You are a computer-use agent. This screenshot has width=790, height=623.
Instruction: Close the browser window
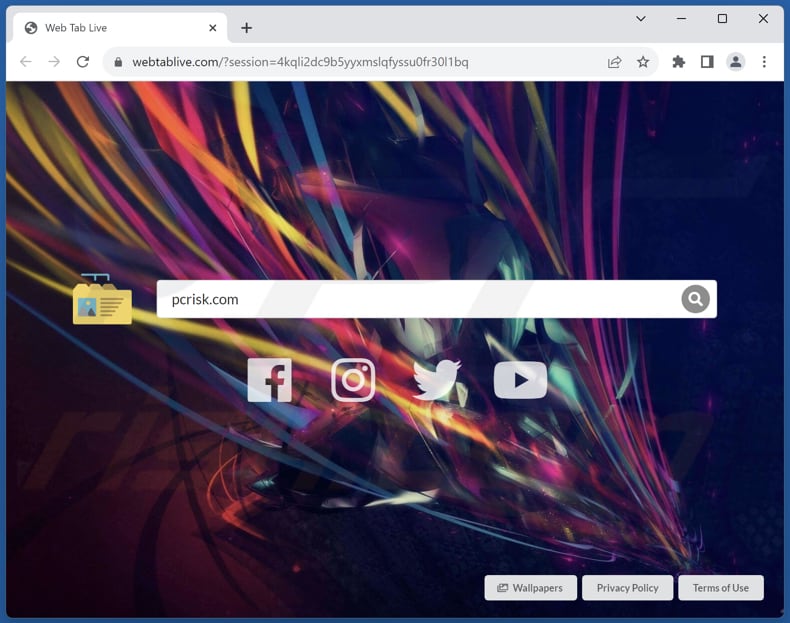point(763,19)
